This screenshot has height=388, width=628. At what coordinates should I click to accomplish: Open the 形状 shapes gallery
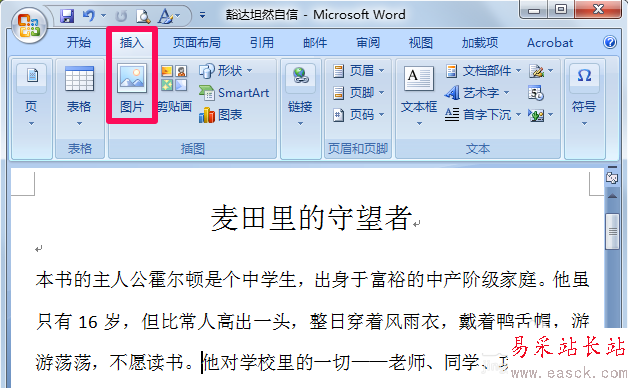(x=226, y=71)
